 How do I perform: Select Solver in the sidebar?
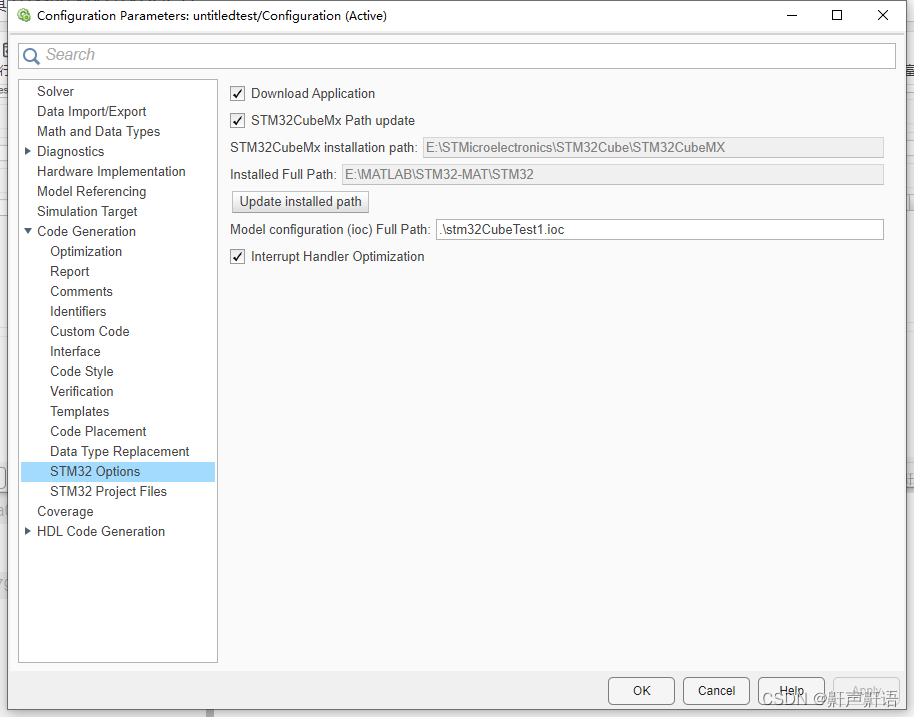coord(55,91)
